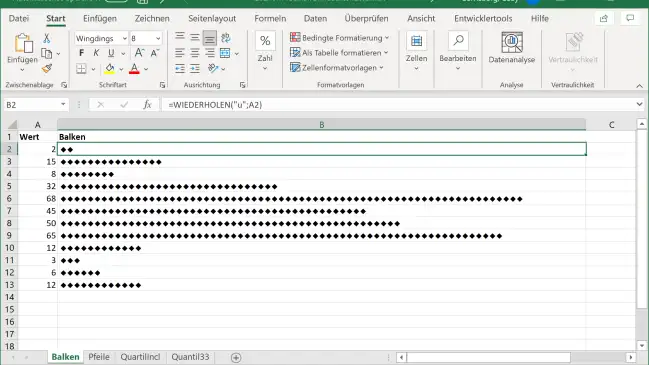Select column B header
Viewport: 649px width, 365px height.
(322, 125)
